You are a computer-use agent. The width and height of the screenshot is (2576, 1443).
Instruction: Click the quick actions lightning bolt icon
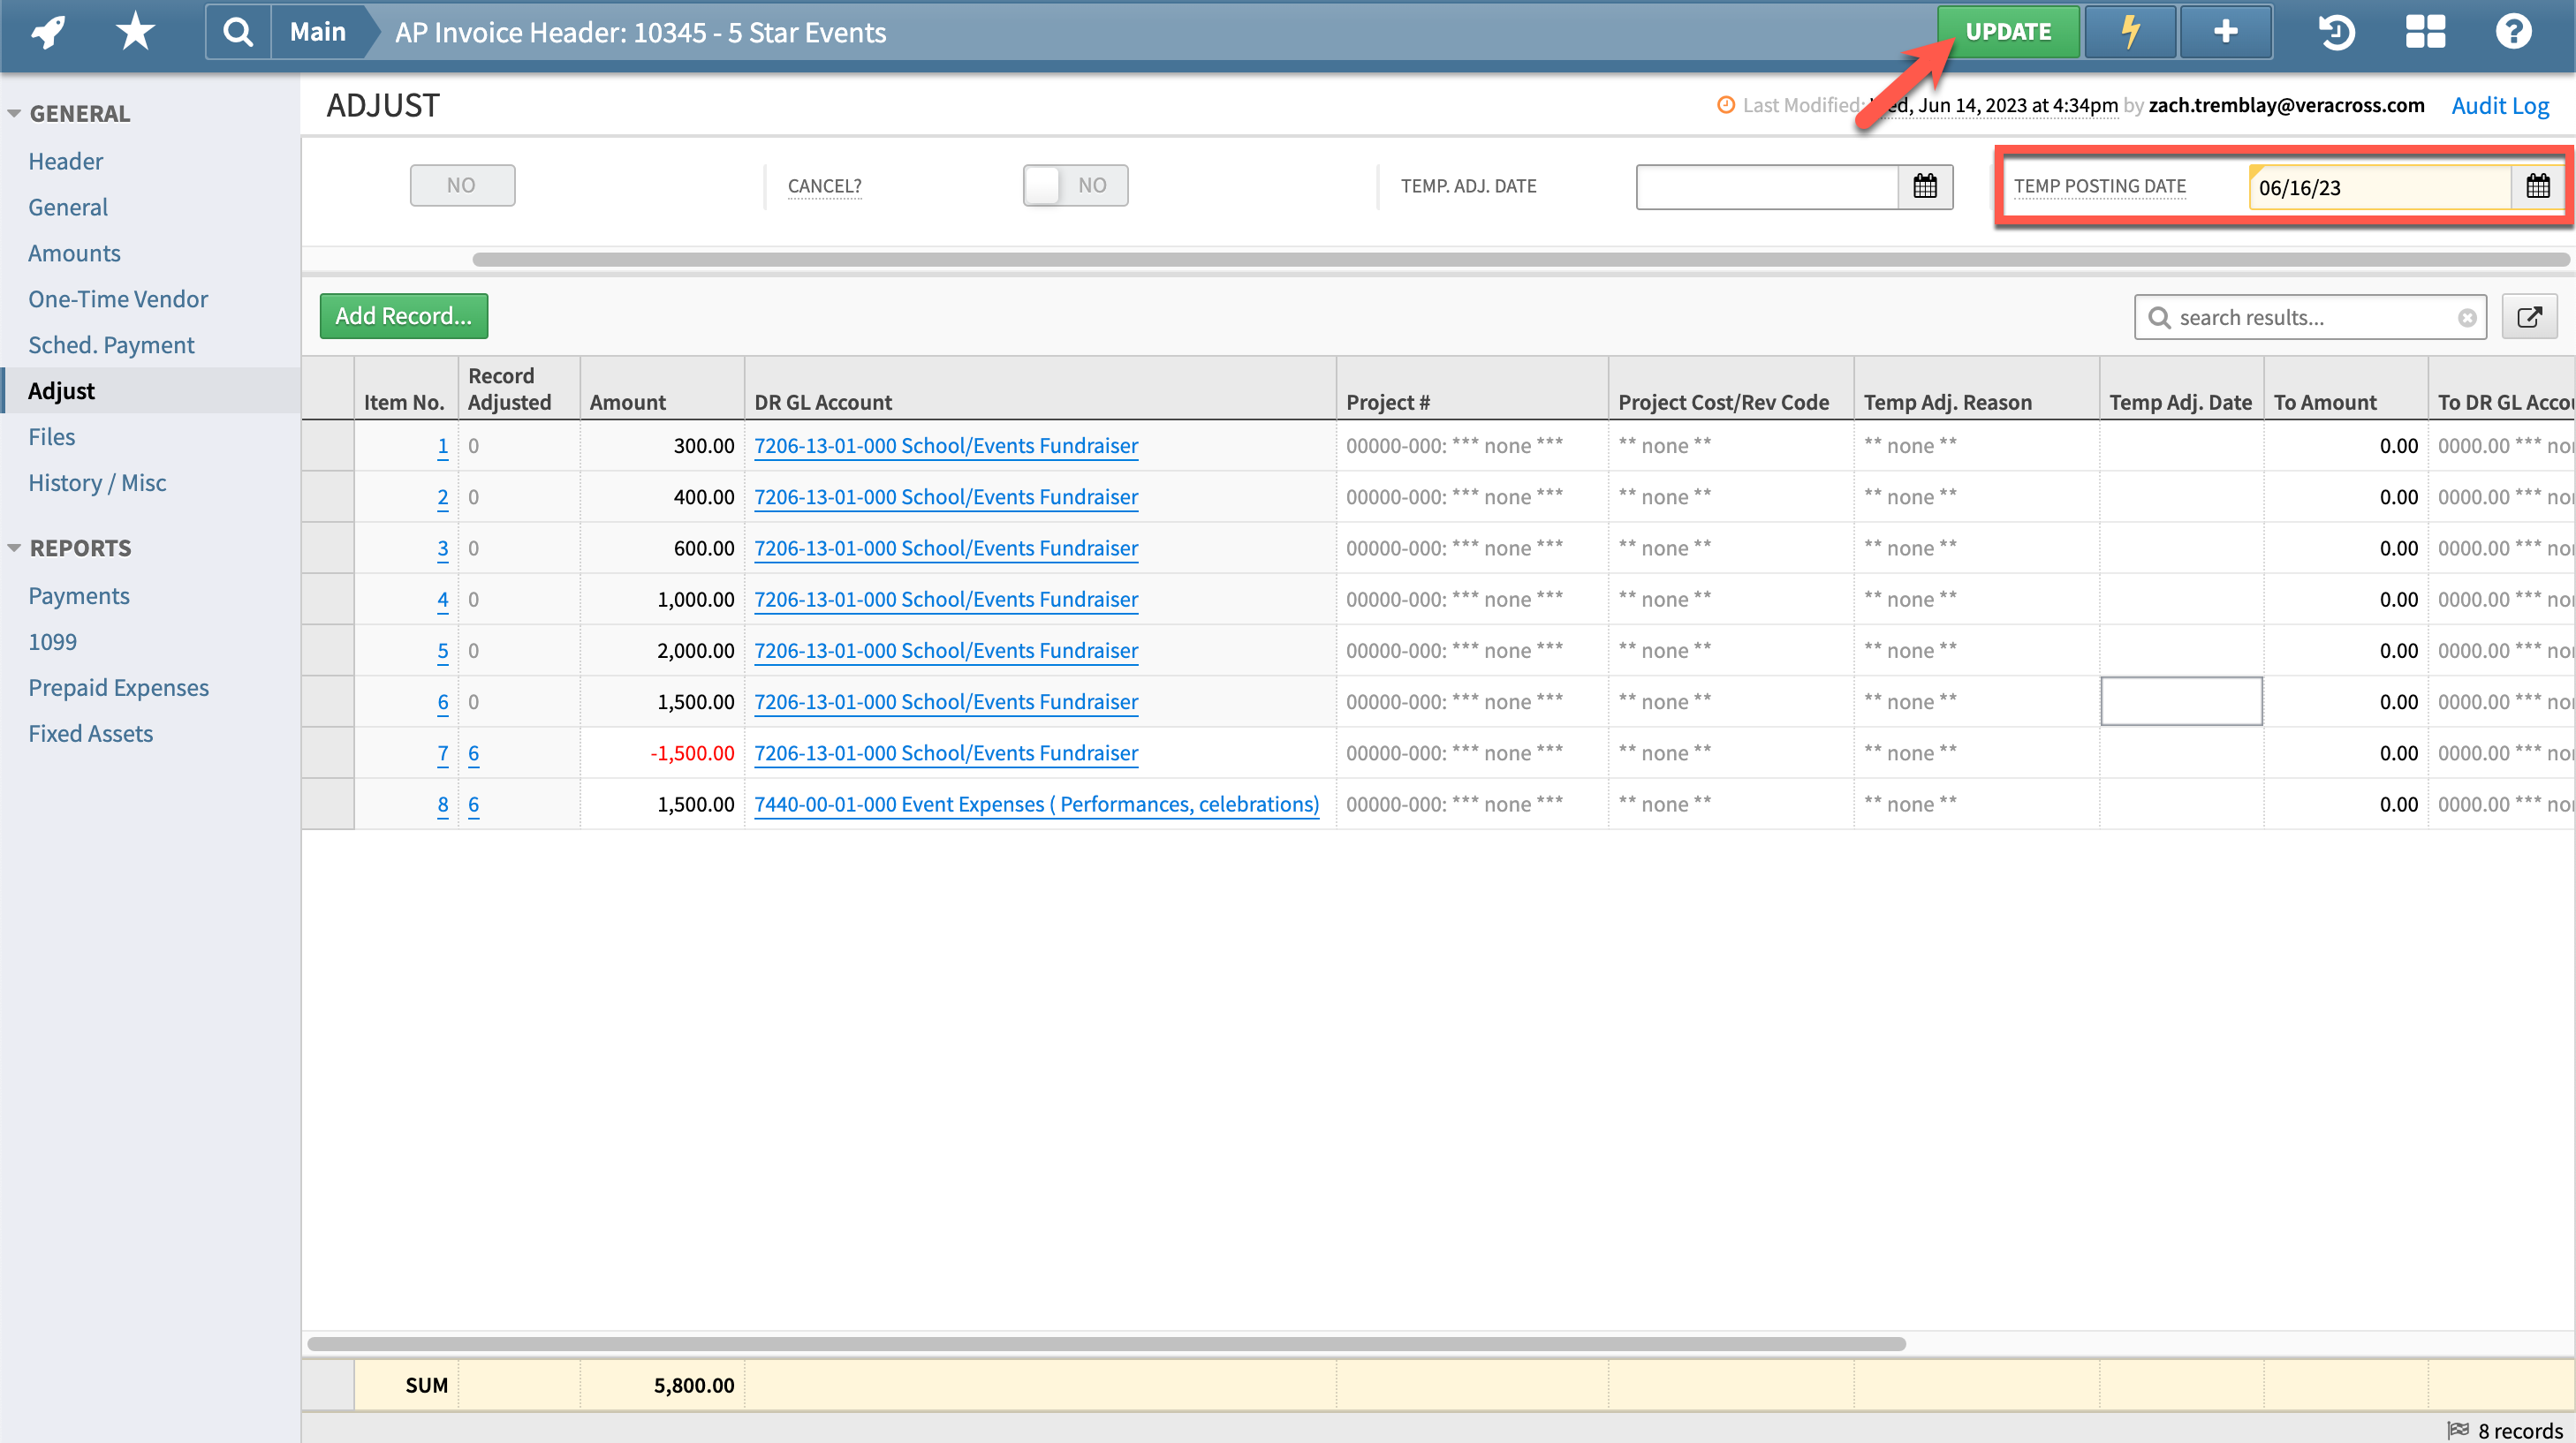point(2129,31)
